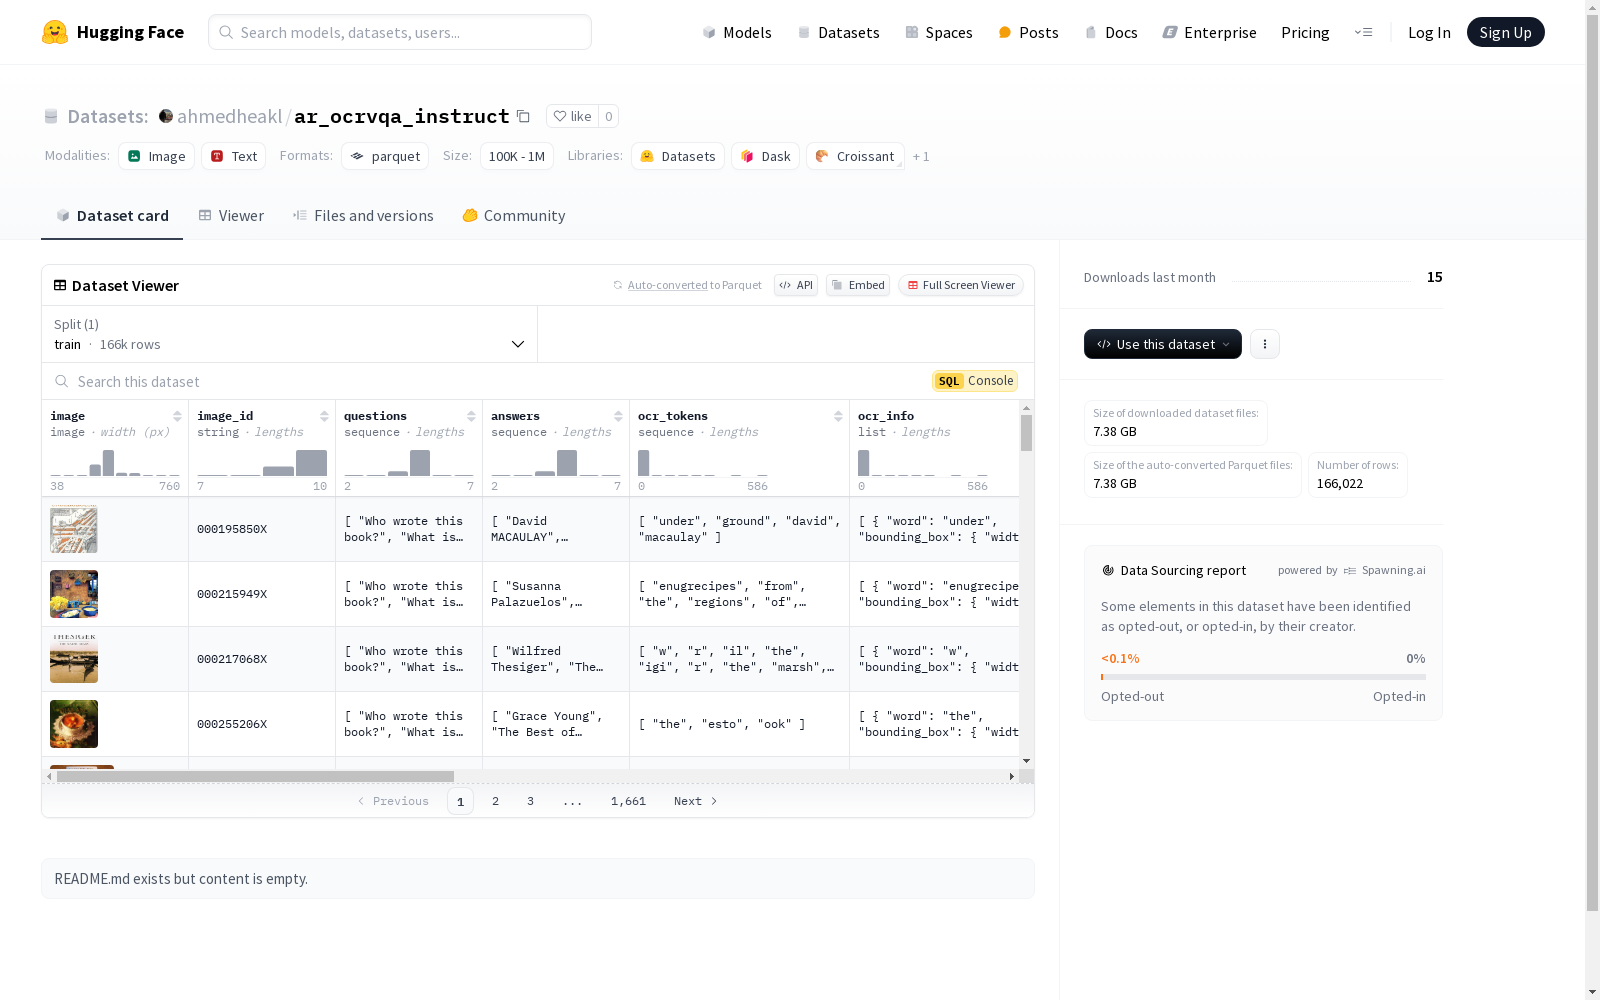Go to page 2 of the dataset
Screen dimensions: 1600x1000
(495, 801)
